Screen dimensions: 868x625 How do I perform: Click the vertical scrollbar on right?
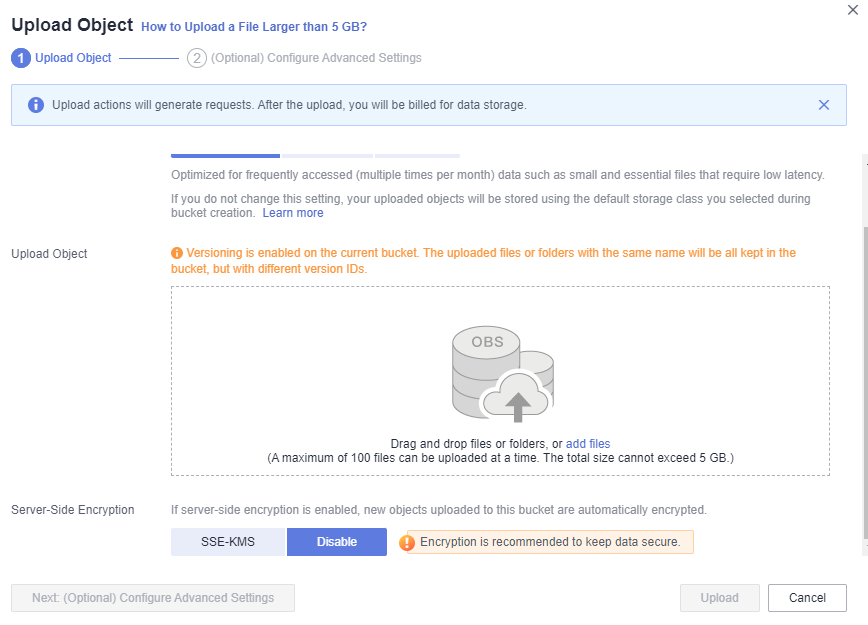pos(865,382)
